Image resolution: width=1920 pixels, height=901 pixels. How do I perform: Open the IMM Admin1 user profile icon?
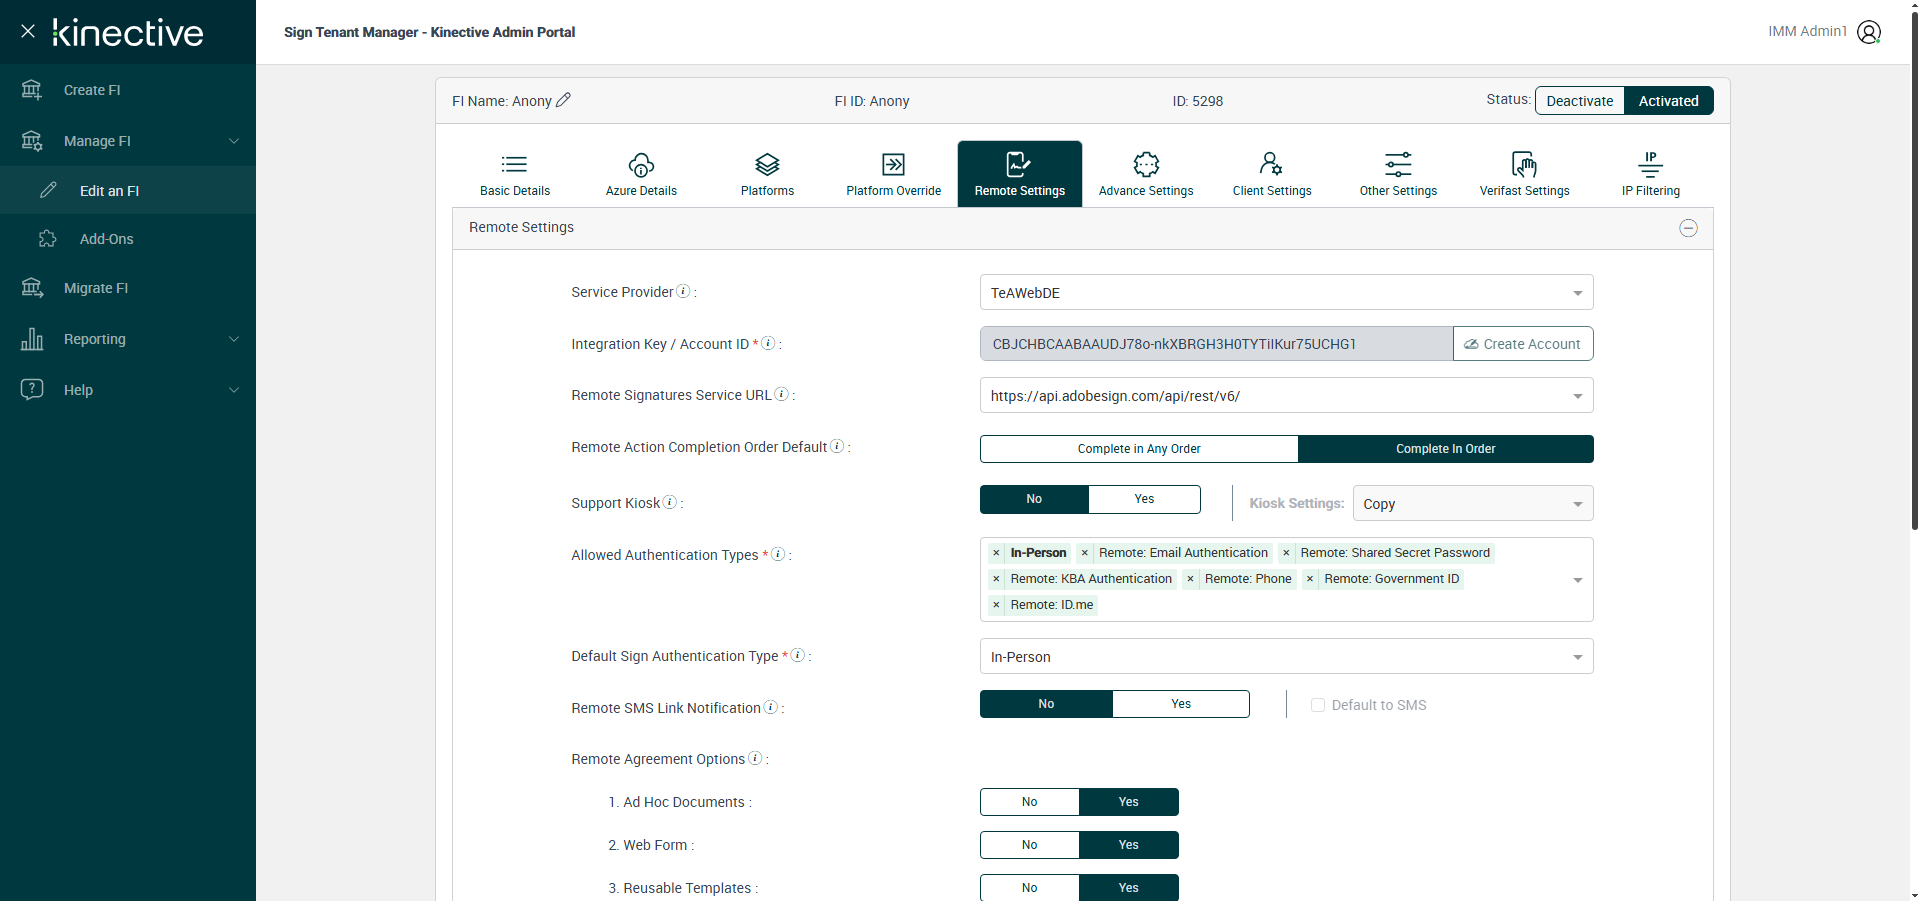point(1869,32)
